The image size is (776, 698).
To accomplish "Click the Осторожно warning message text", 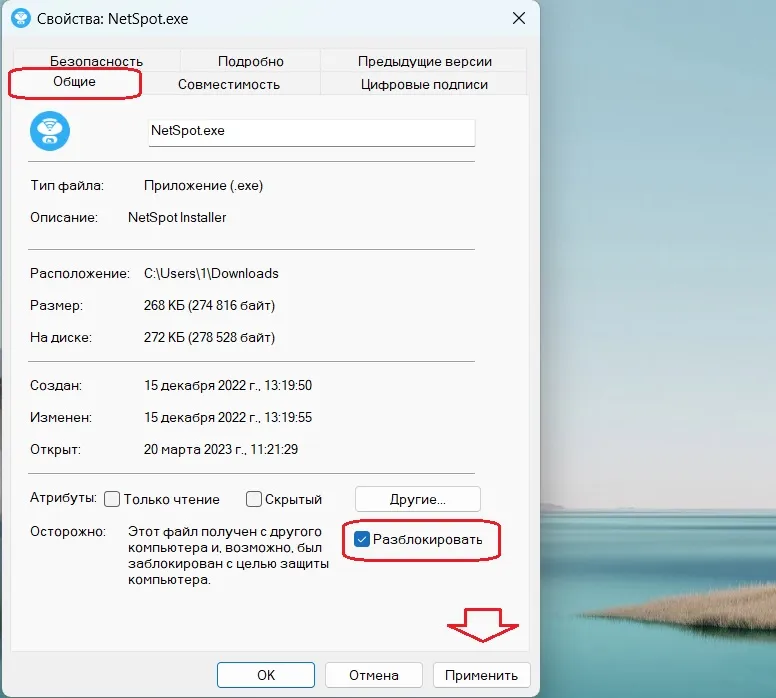I will [228, 555].
